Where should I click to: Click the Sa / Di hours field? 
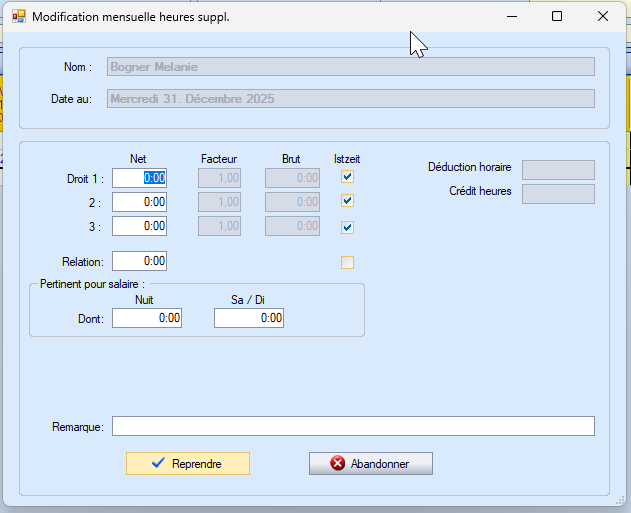pyautogui.click(x=249, y=318)
